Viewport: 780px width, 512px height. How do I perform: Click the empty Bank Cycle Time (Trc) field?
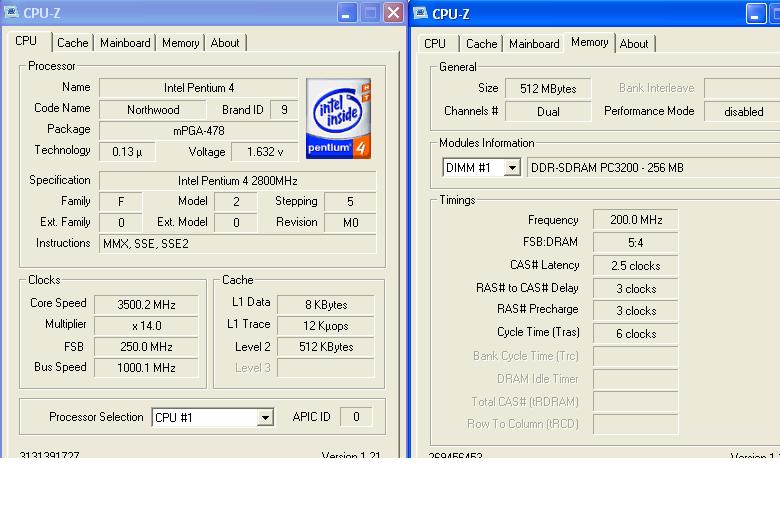coord(636,356)
